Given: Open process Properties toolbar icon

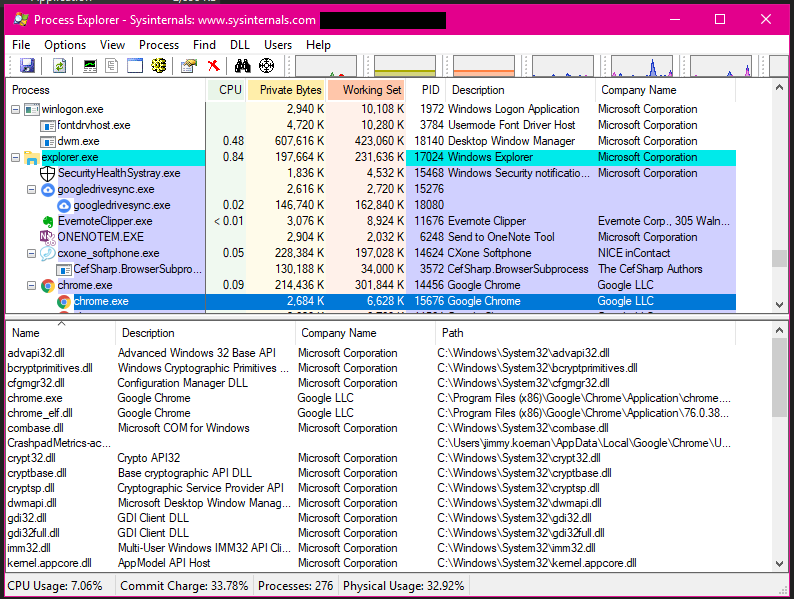Looking at the screenshot, I should point(189,66).
